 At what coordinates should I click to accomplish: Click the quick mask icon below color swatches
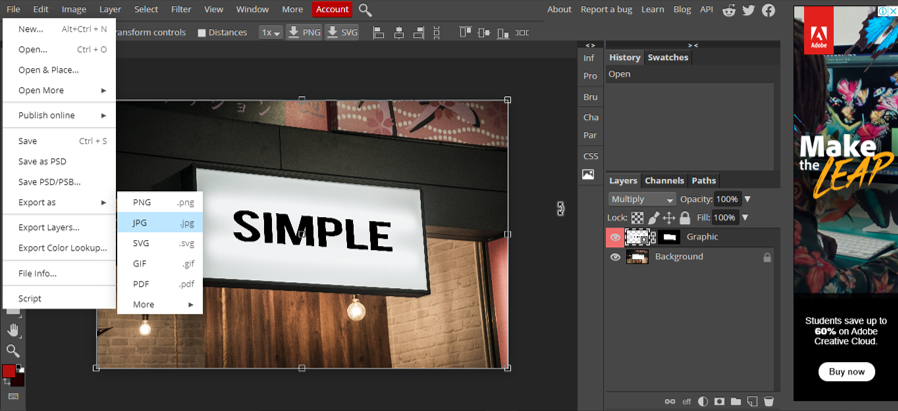pyautogui.click(x=13, y=396)
